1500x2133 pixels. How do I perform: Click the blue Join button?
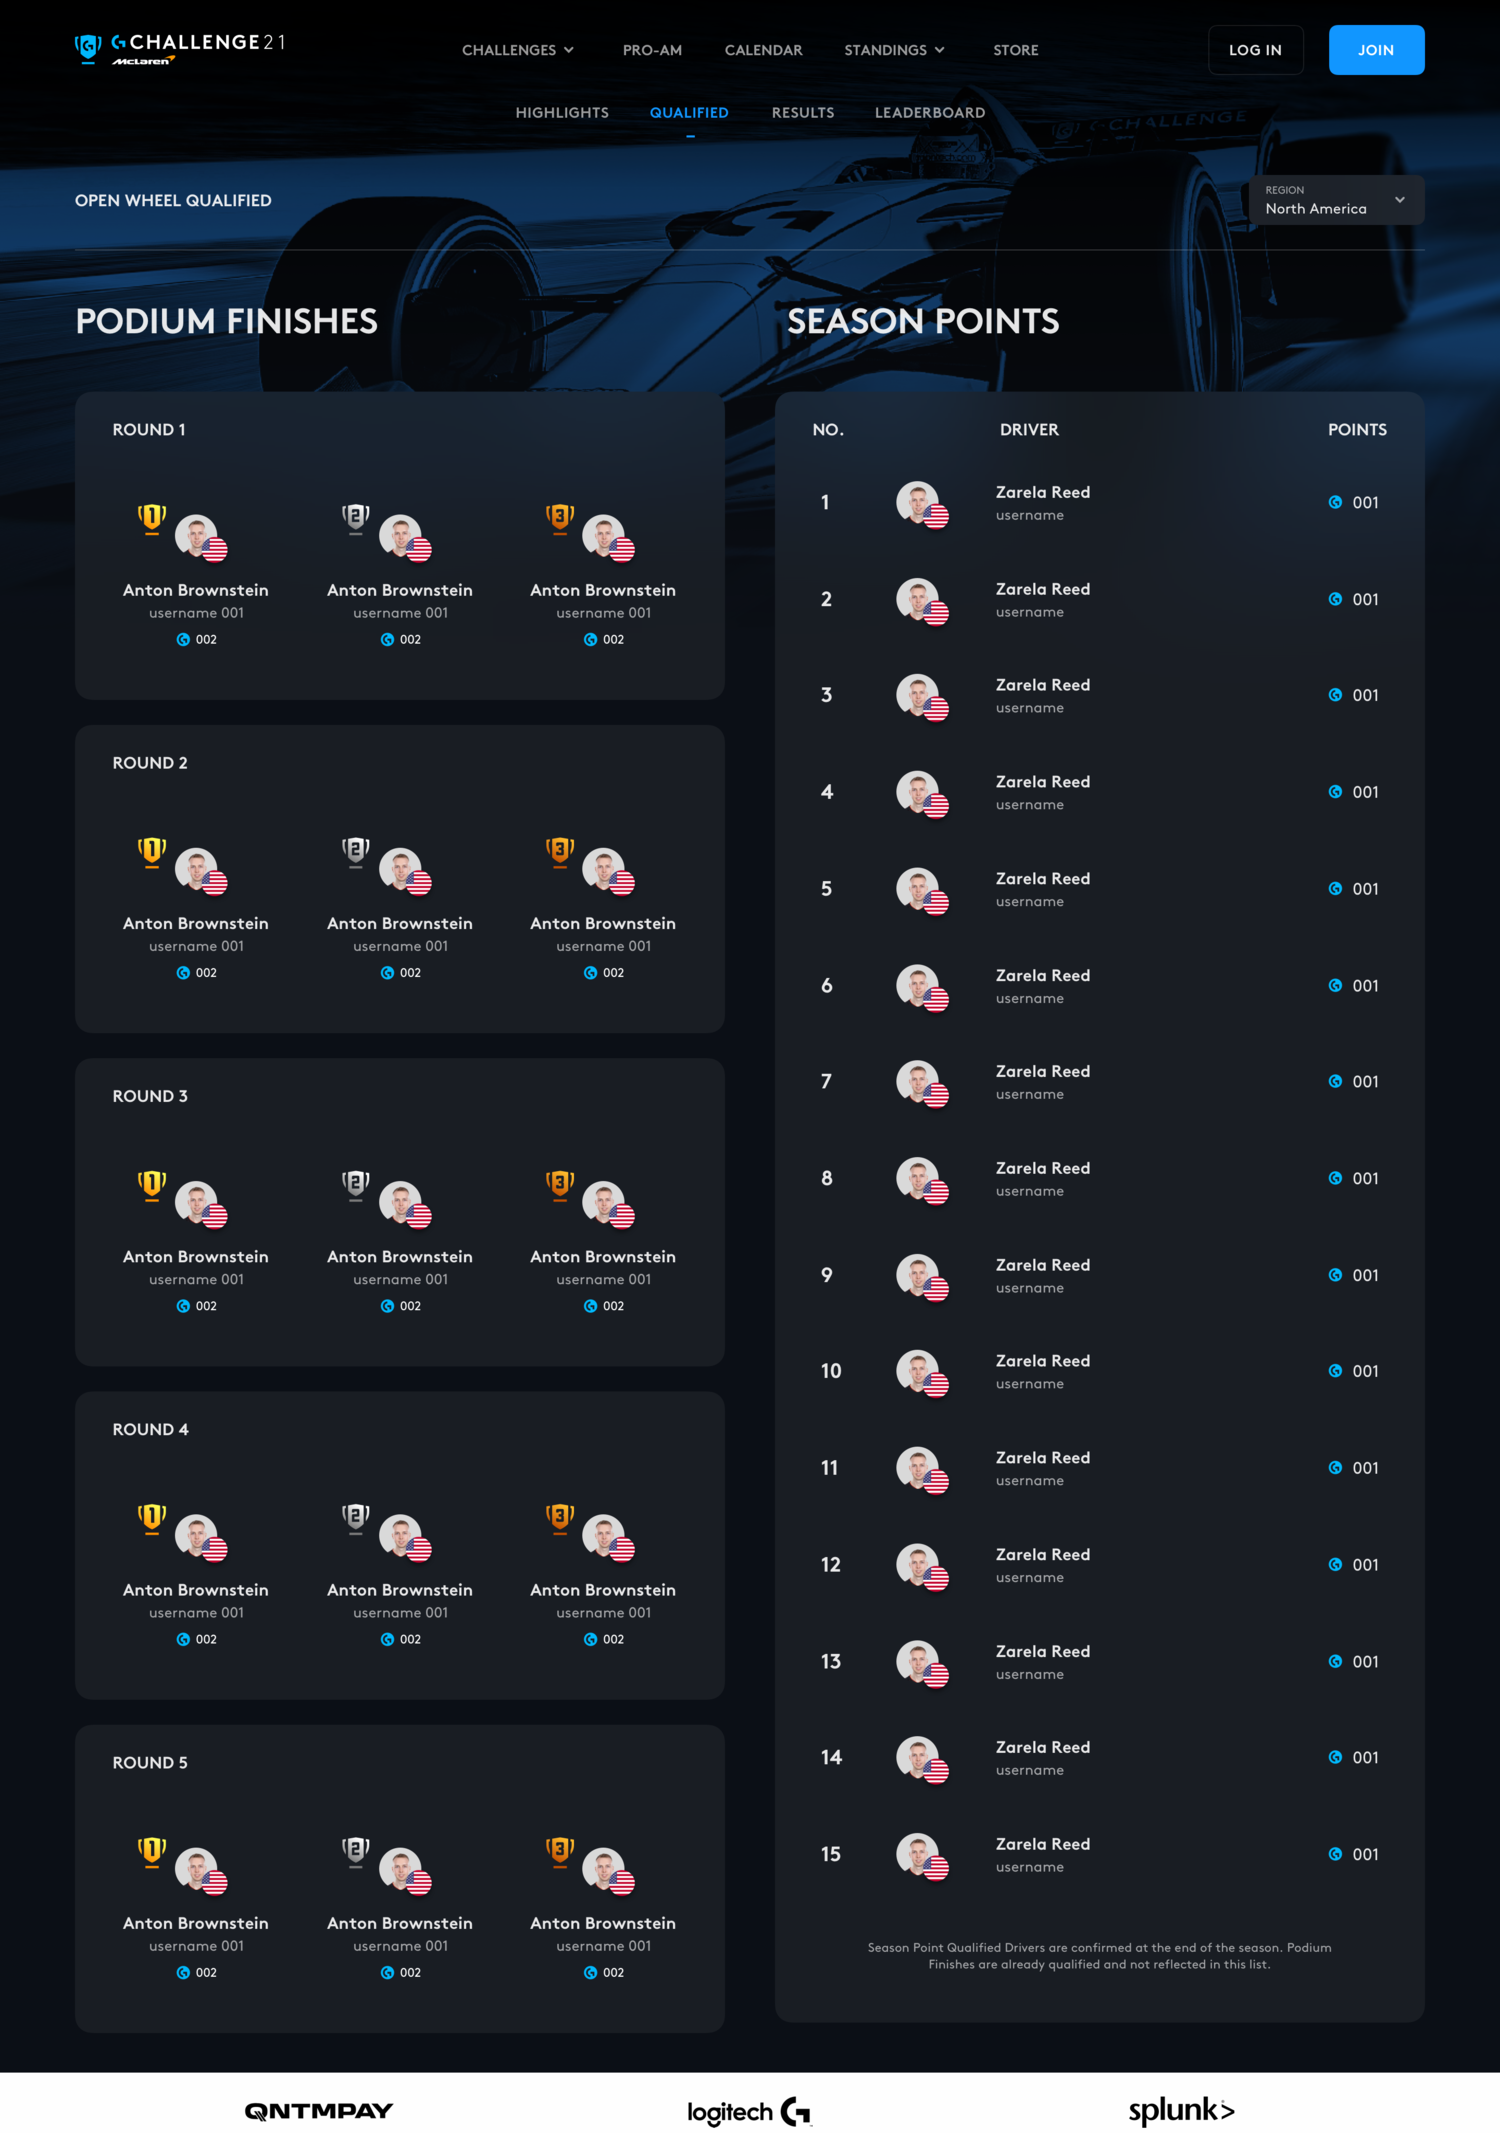[x=1376, y=50]
